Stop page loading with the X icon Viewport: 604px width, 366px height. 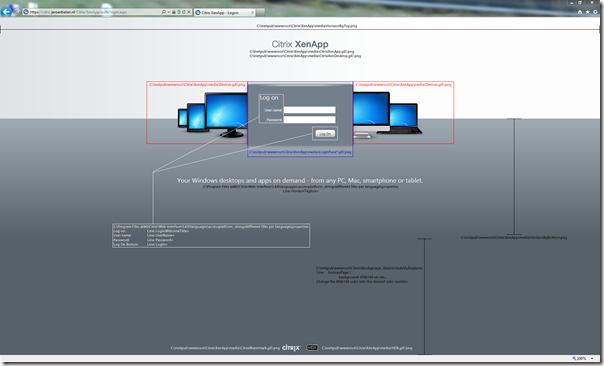point(189,12)
